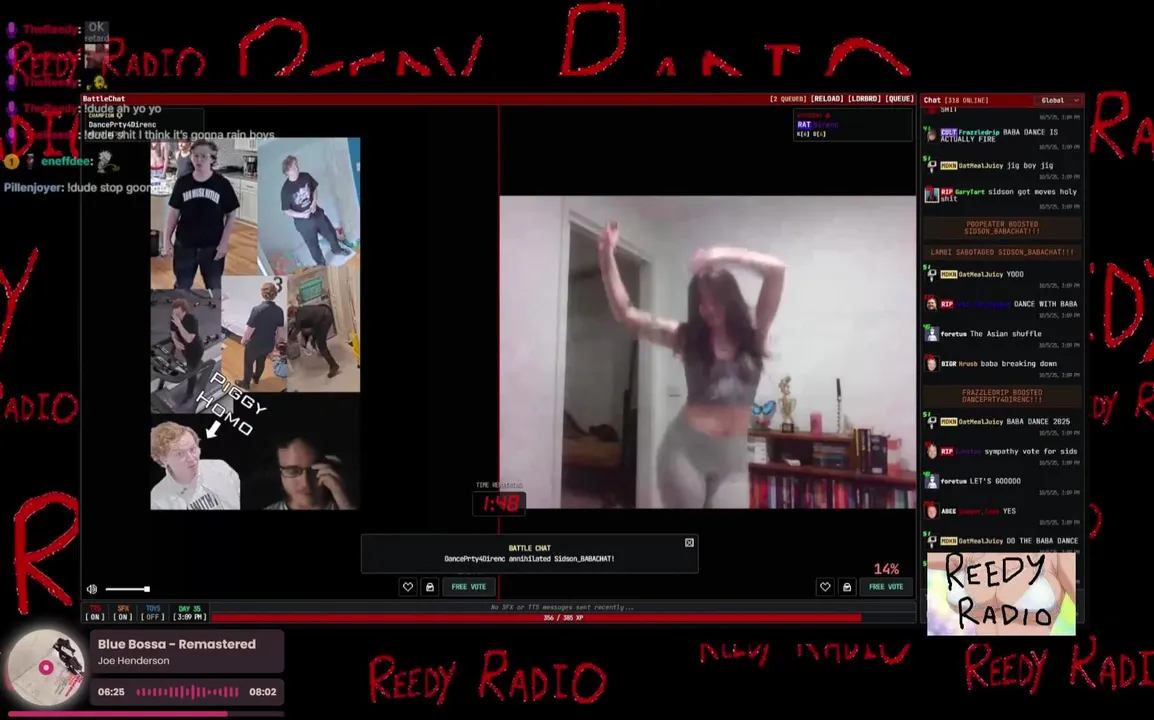The width and height of the screenshot is (1154, 720).
Task: Click the [RELOAD] menu item
Action: tap(826, 99)
